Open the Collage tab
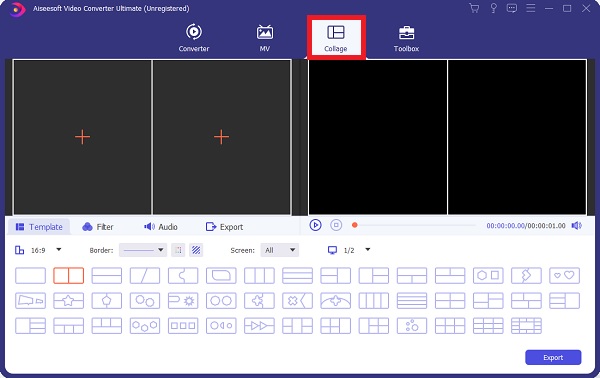 pos(336,37)
